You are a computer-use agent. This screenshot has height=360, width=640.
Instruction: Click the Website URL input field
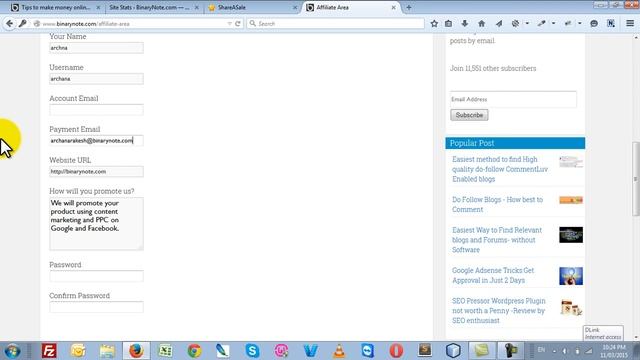[x=96, y=171]
